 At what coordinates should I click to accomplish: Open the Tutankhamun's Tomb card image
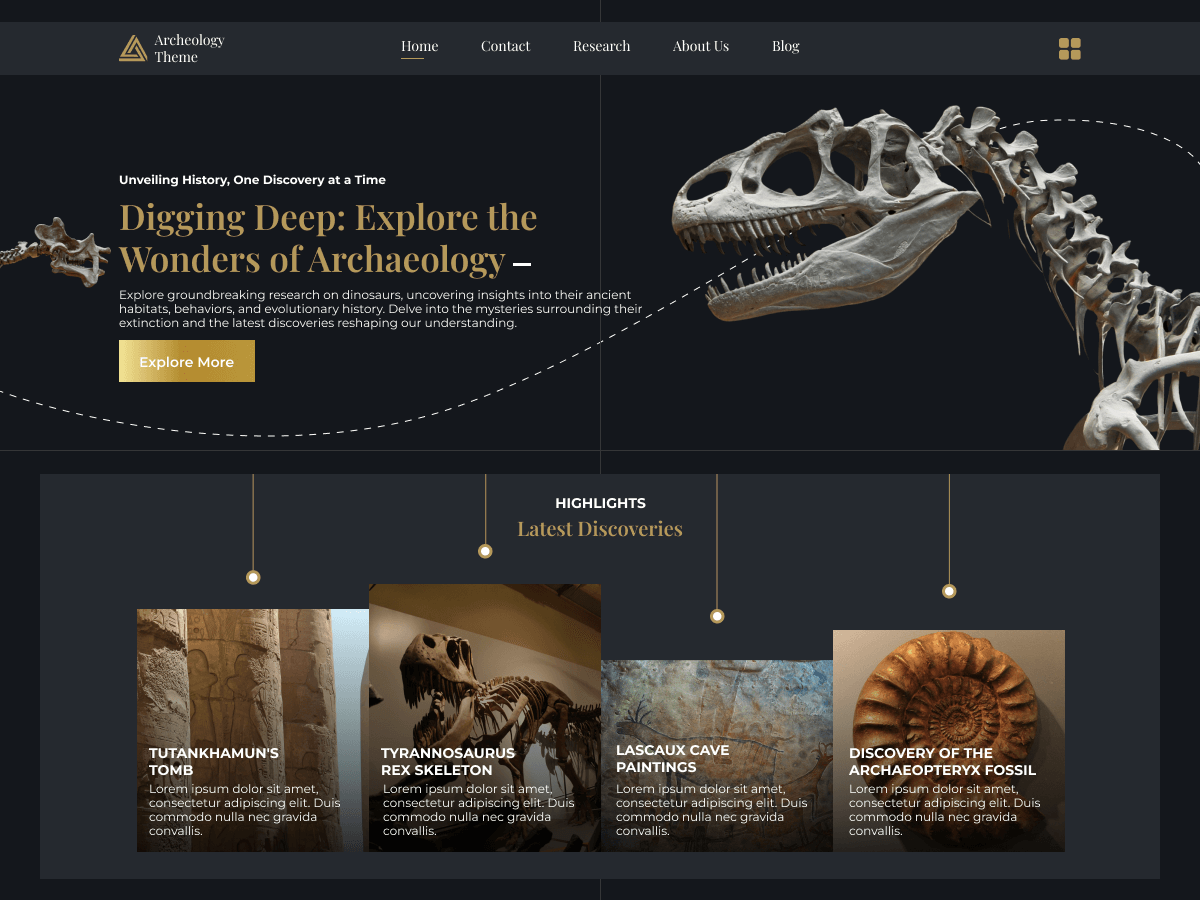pyautogui.click(x=252, y=670)
